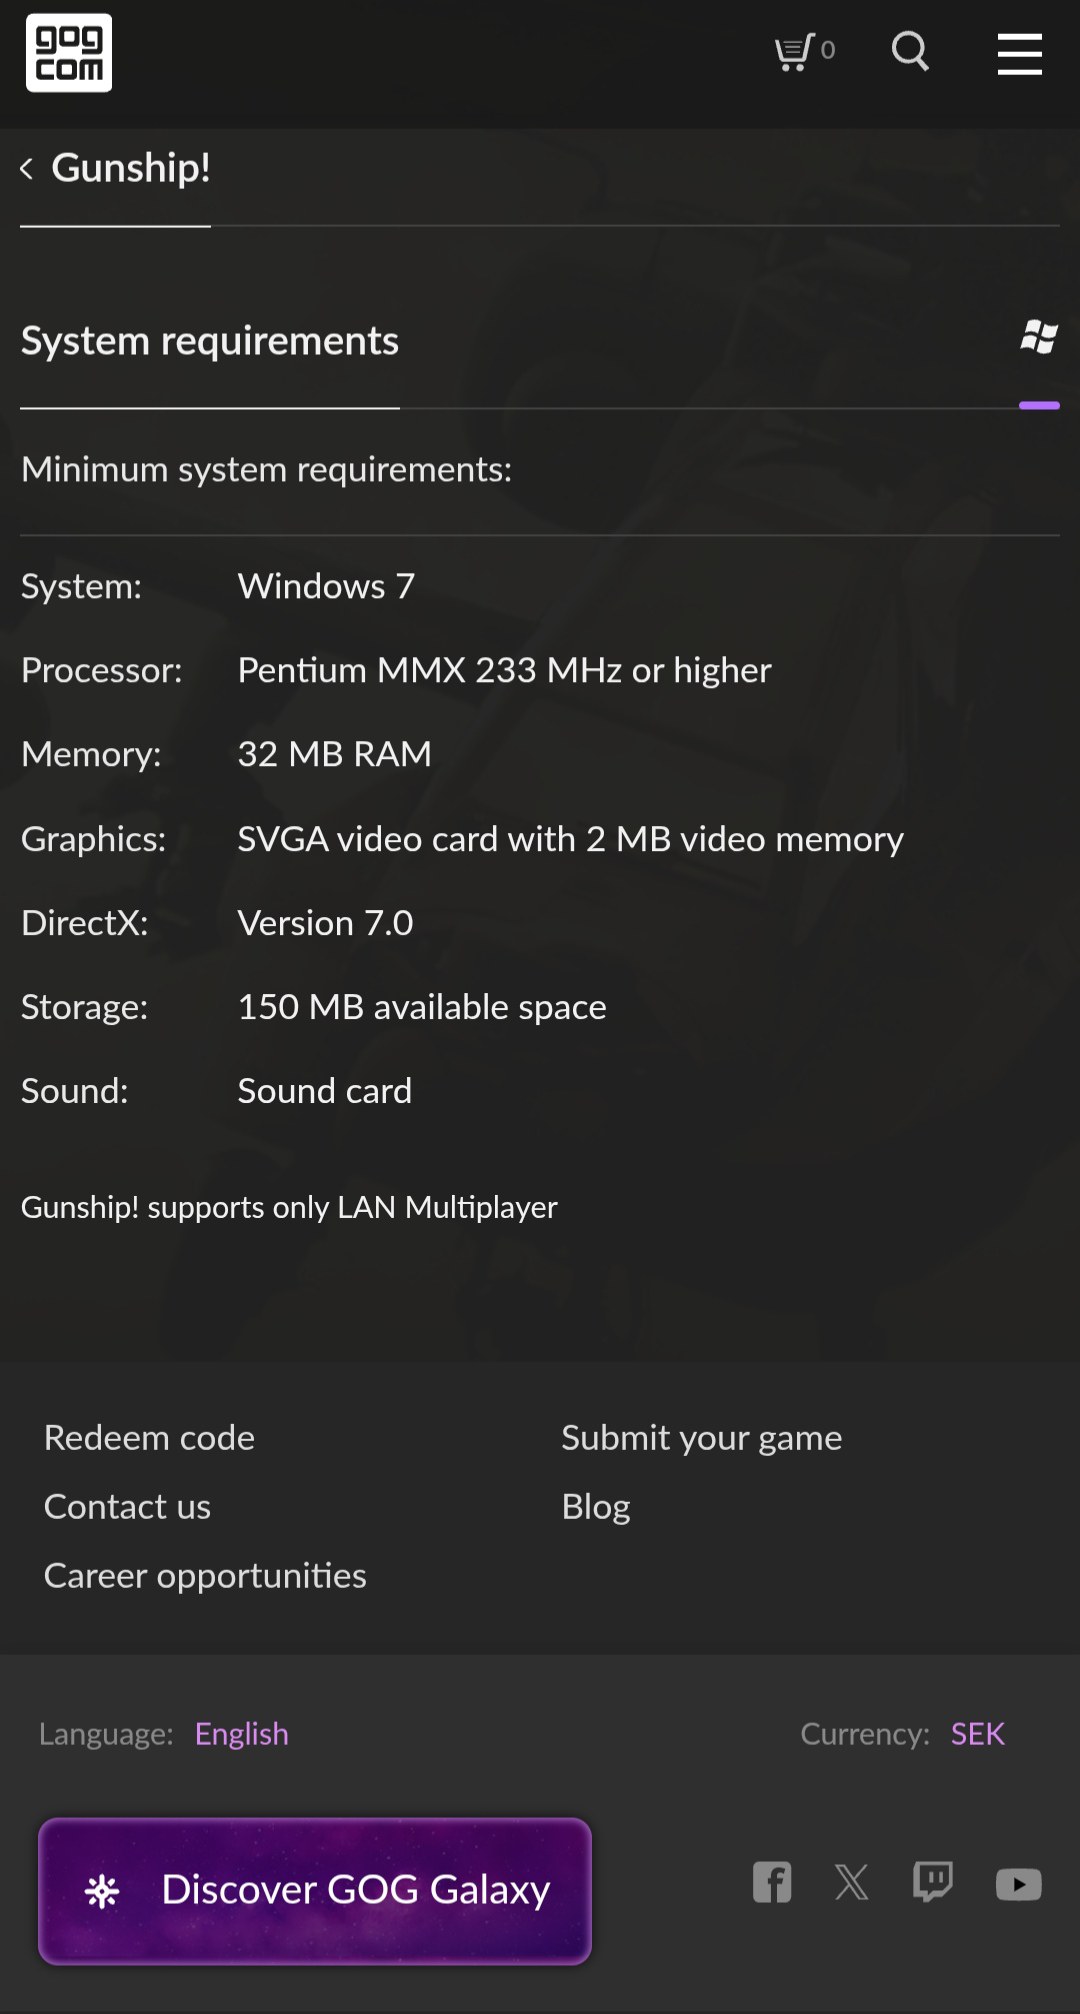1080x2014 pixels.
Task: Go back using the arrow beside Gunship!
Action: [x=27, y=169]
